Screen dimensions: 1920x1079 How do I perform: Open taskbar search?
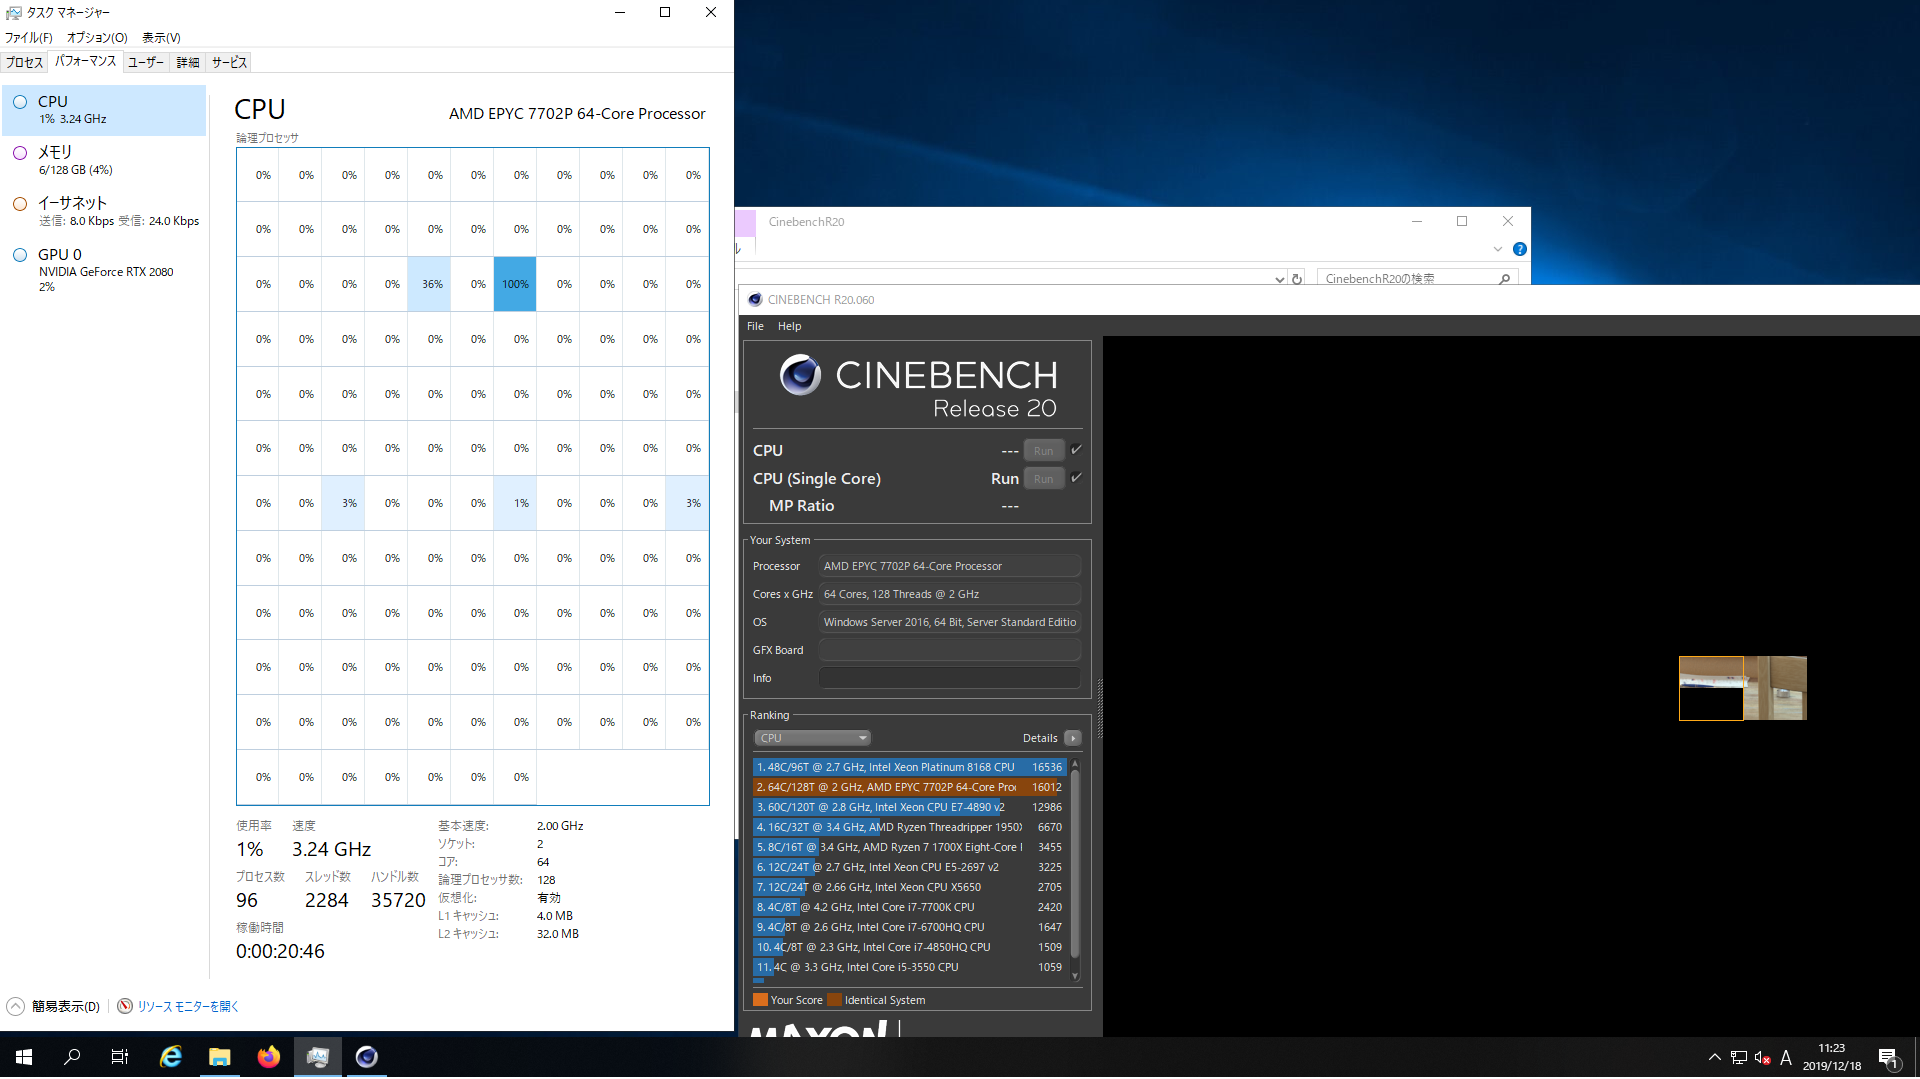click(72, 1056)
